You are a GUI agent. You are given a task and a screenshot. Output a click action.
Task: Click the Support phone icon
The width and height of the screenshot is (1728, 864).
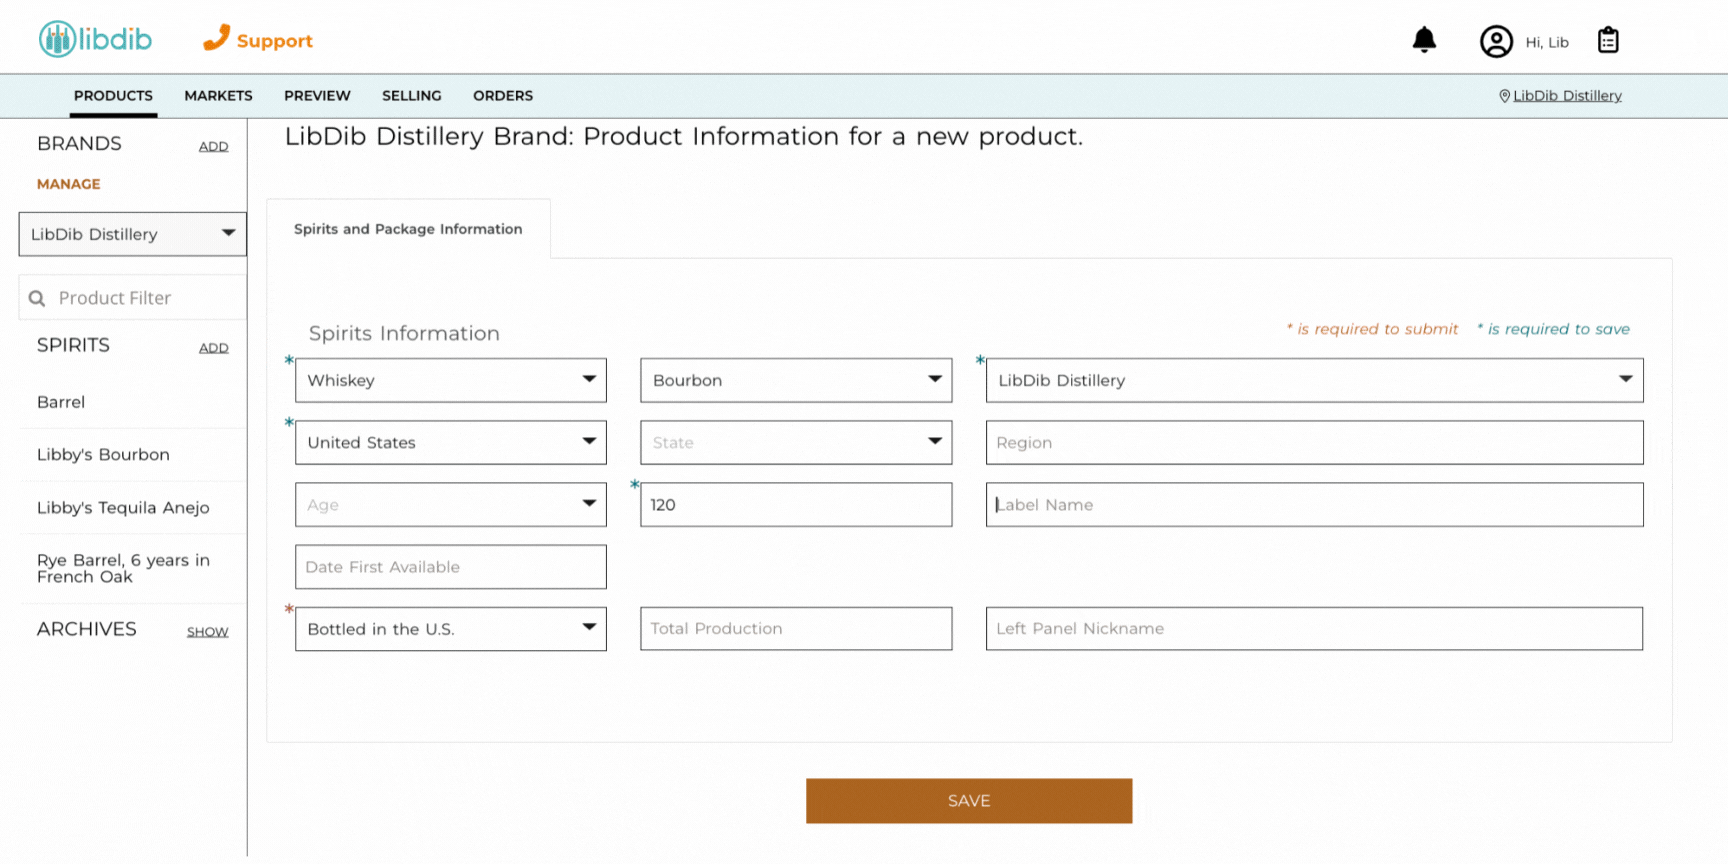(x=216, y=38)
